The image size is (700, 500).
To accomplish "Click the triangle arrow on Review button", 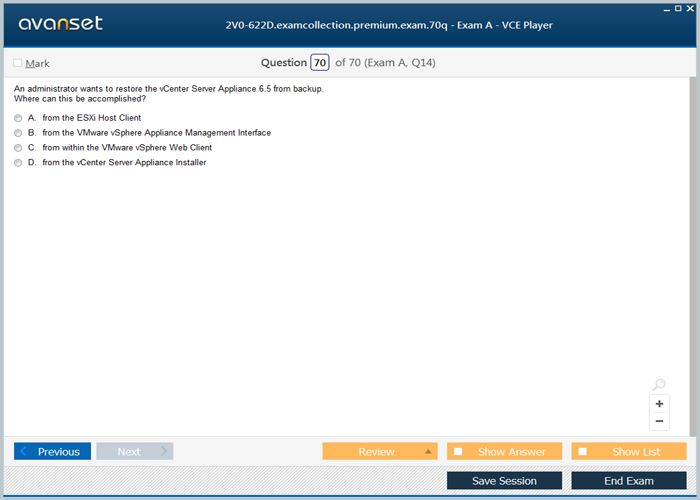I will tap(428, 451).
